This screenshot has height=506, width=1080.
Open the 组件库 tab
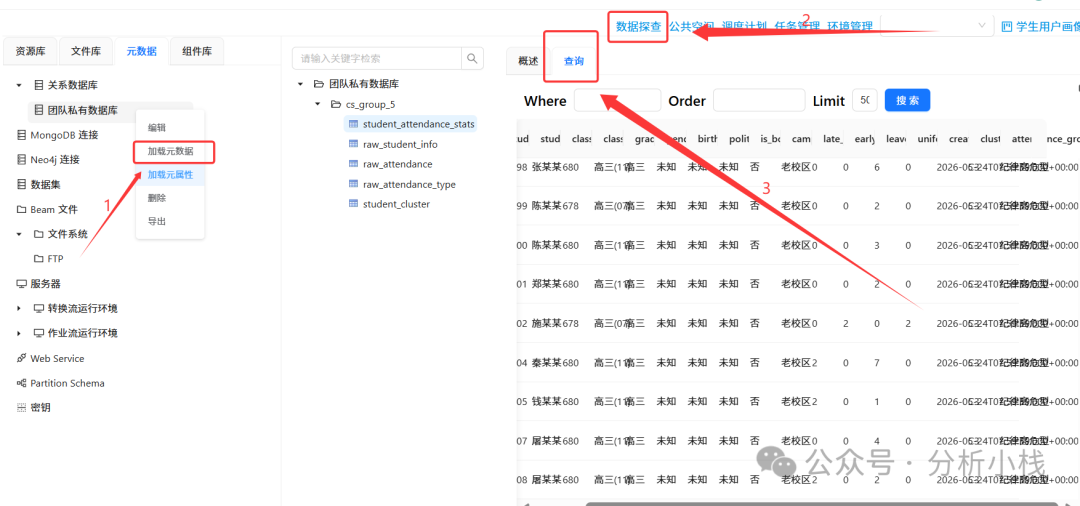coord(197,51)
